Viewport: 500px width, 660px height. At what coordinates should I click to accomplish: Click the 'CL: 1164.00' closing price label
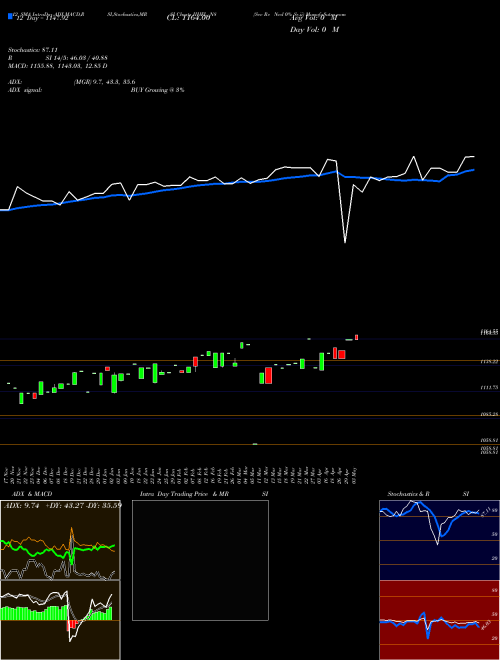point(188,18)
